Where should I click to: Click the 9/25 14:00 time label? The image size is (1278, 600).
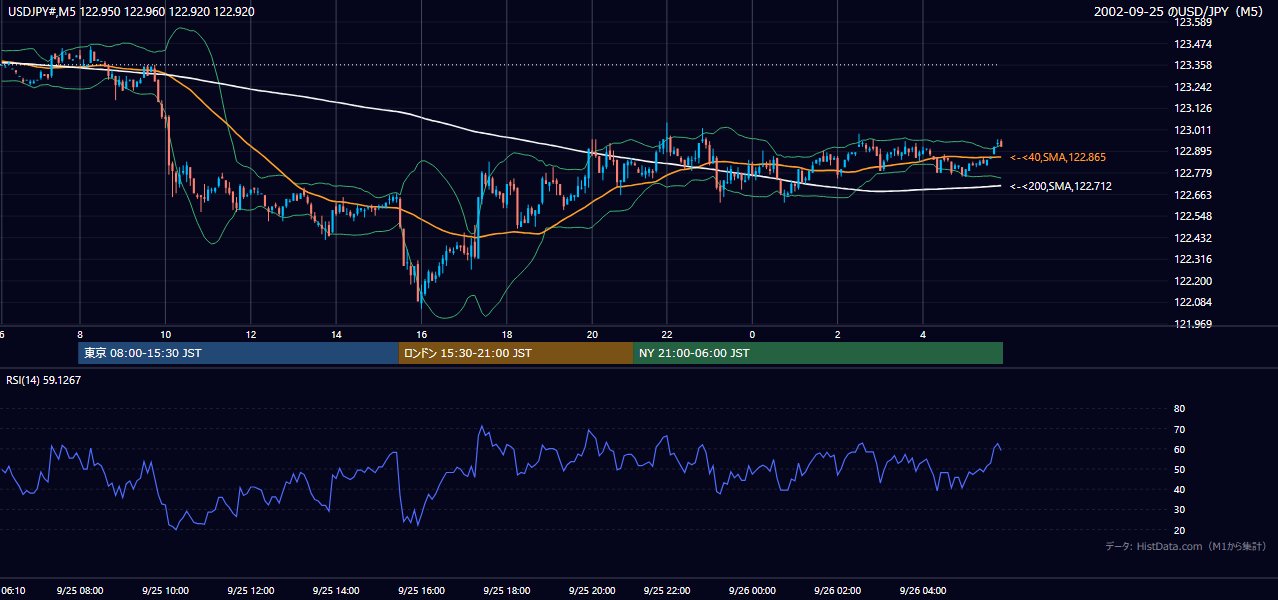[x=336, y=590]
